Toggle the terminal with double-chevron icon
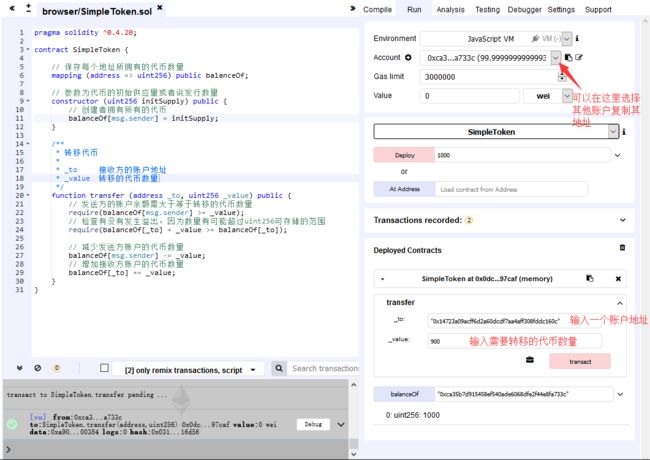 tap(19, 368)
